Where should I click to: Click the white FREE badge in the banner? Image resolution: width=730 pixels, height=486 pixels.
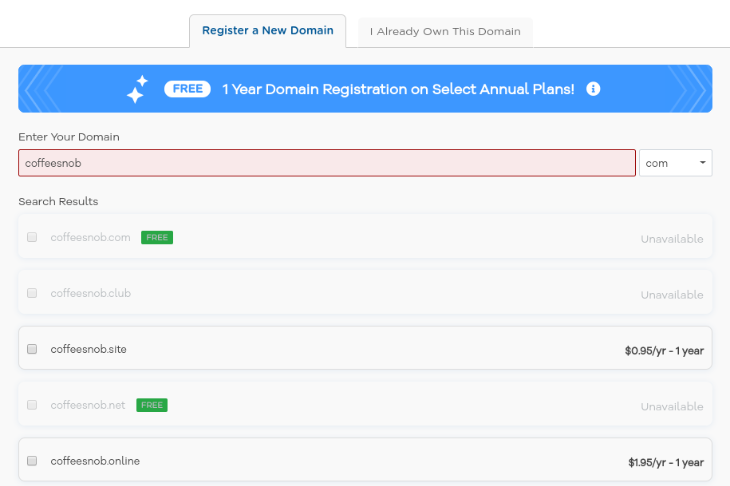click(187, 89)
